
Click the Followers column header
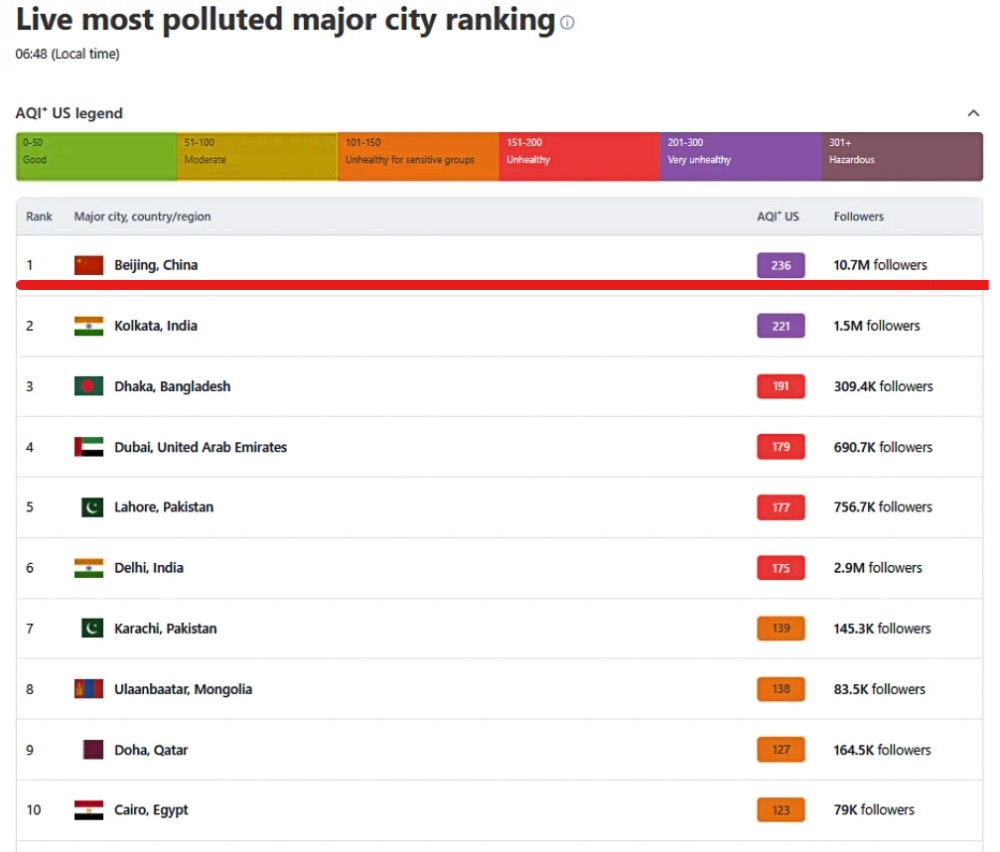coord(858,217)
